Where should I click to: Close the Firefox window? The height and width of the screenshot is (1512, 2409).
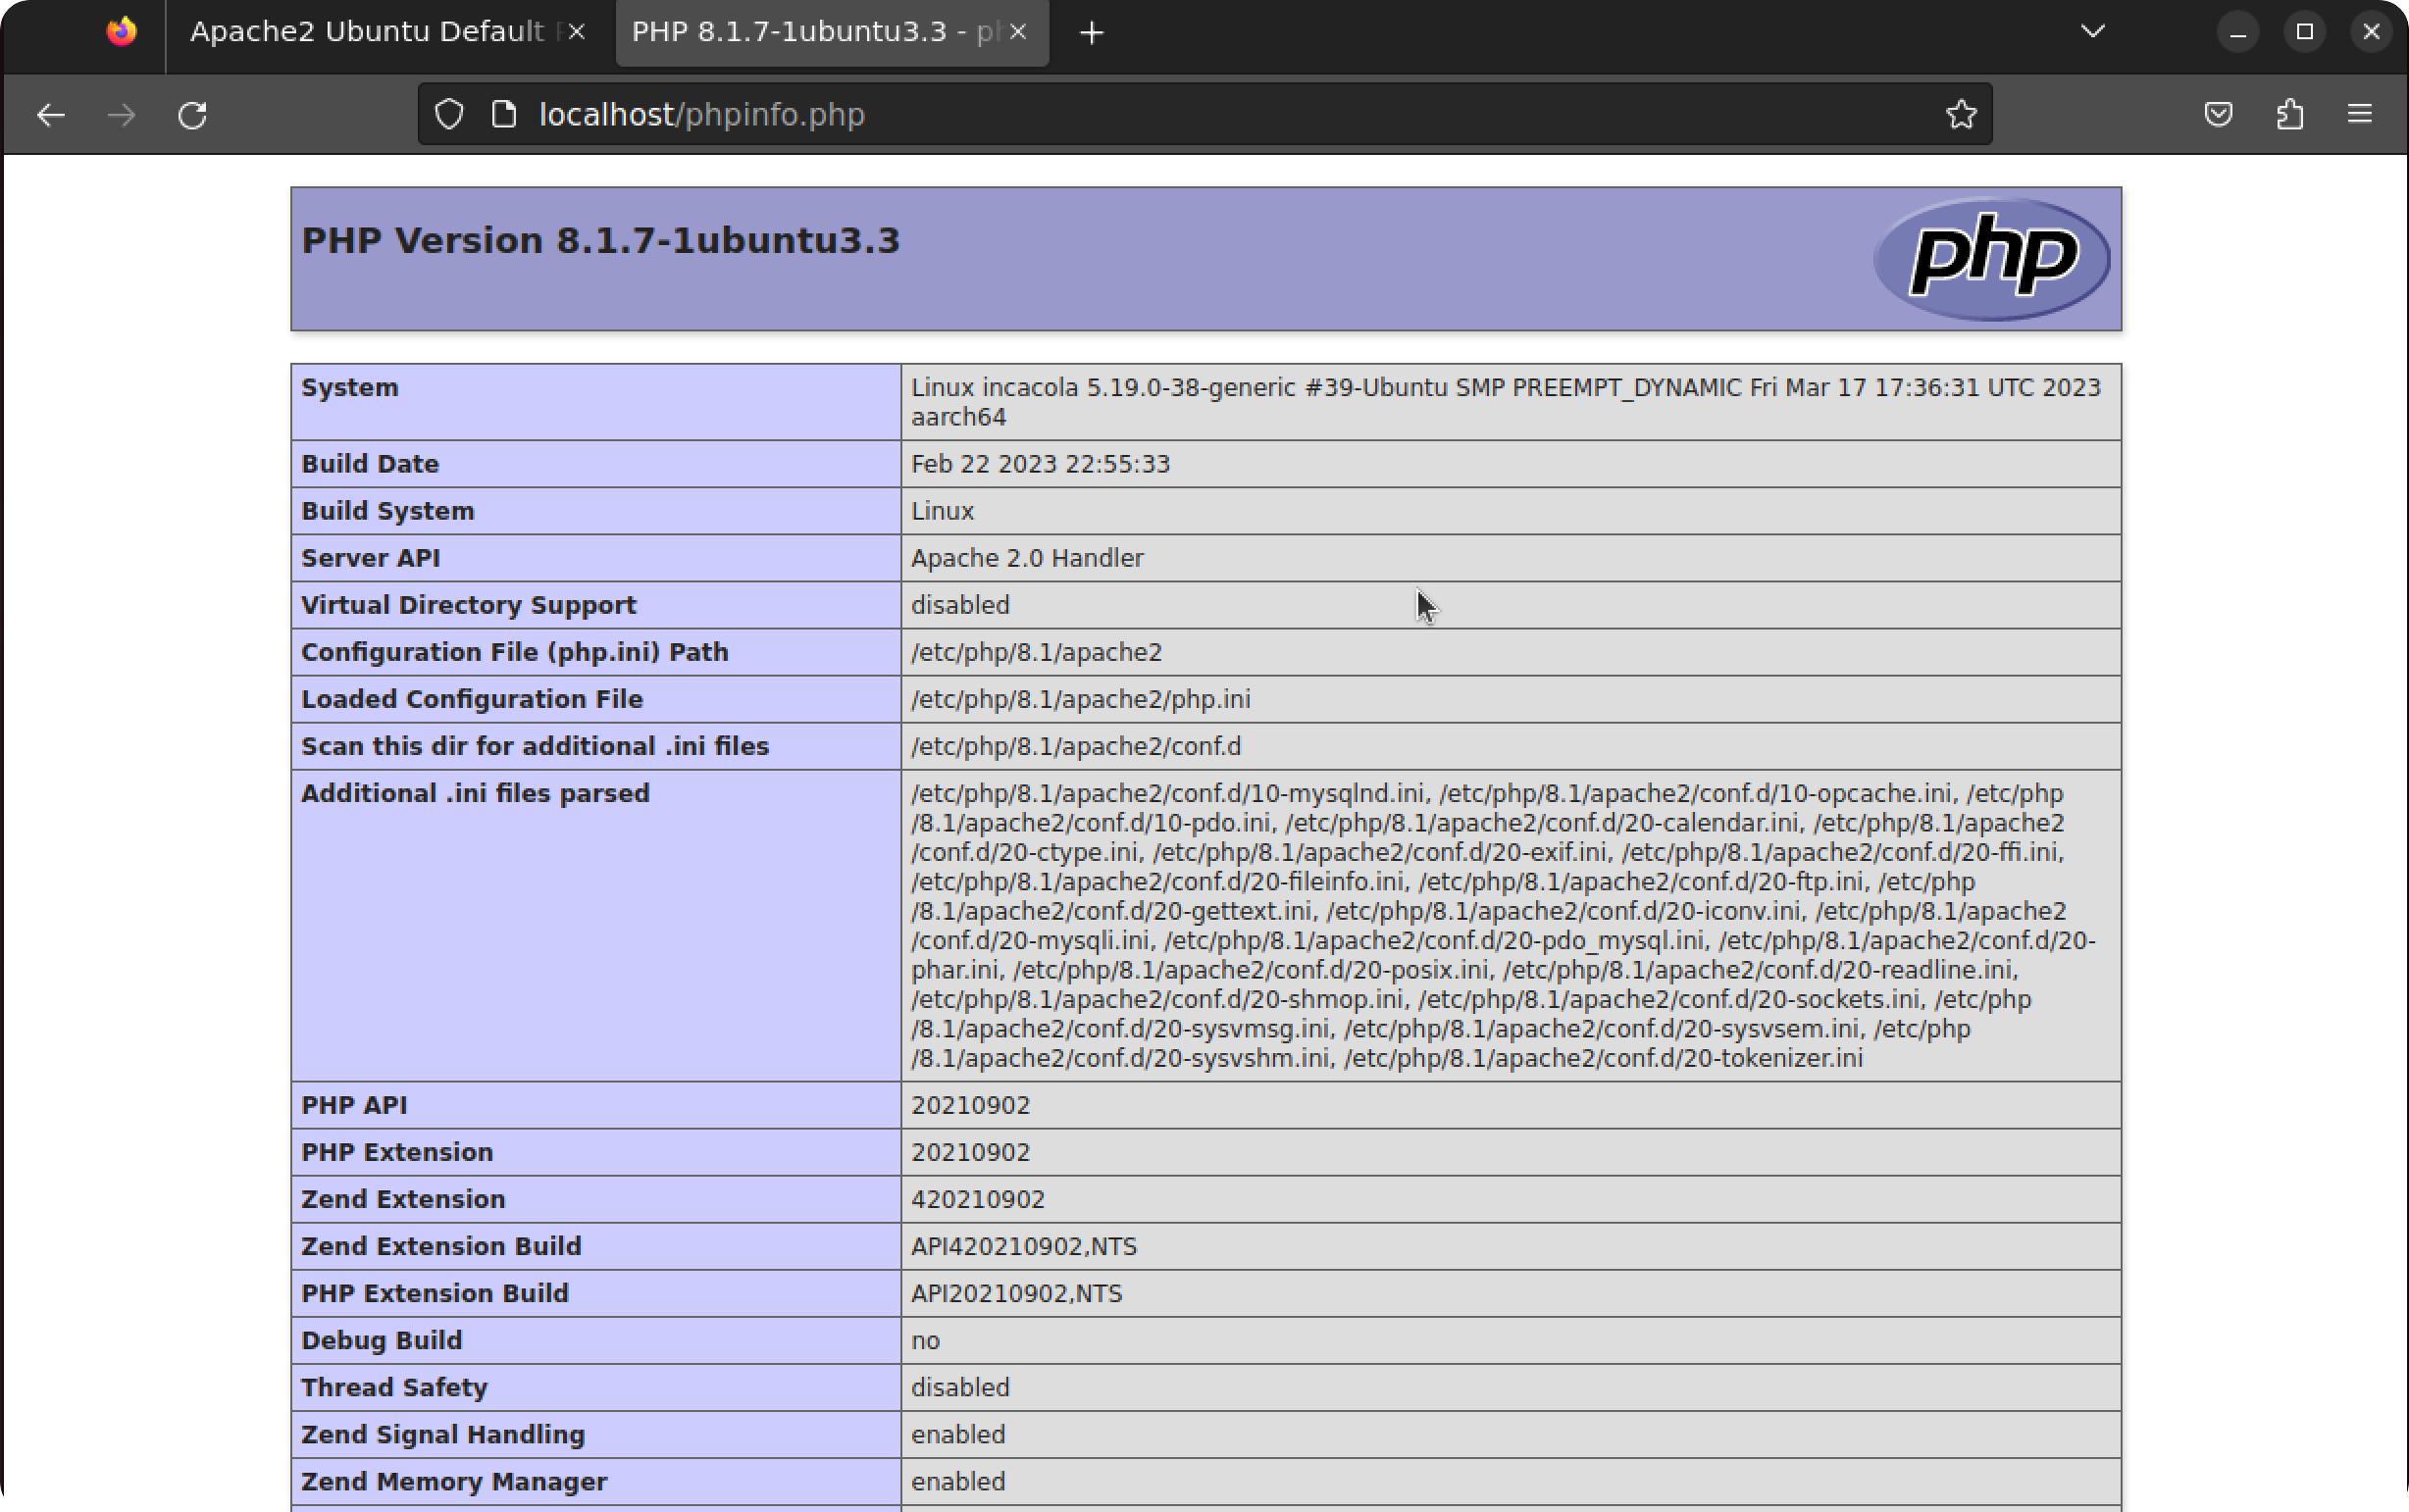(2371, 33)
